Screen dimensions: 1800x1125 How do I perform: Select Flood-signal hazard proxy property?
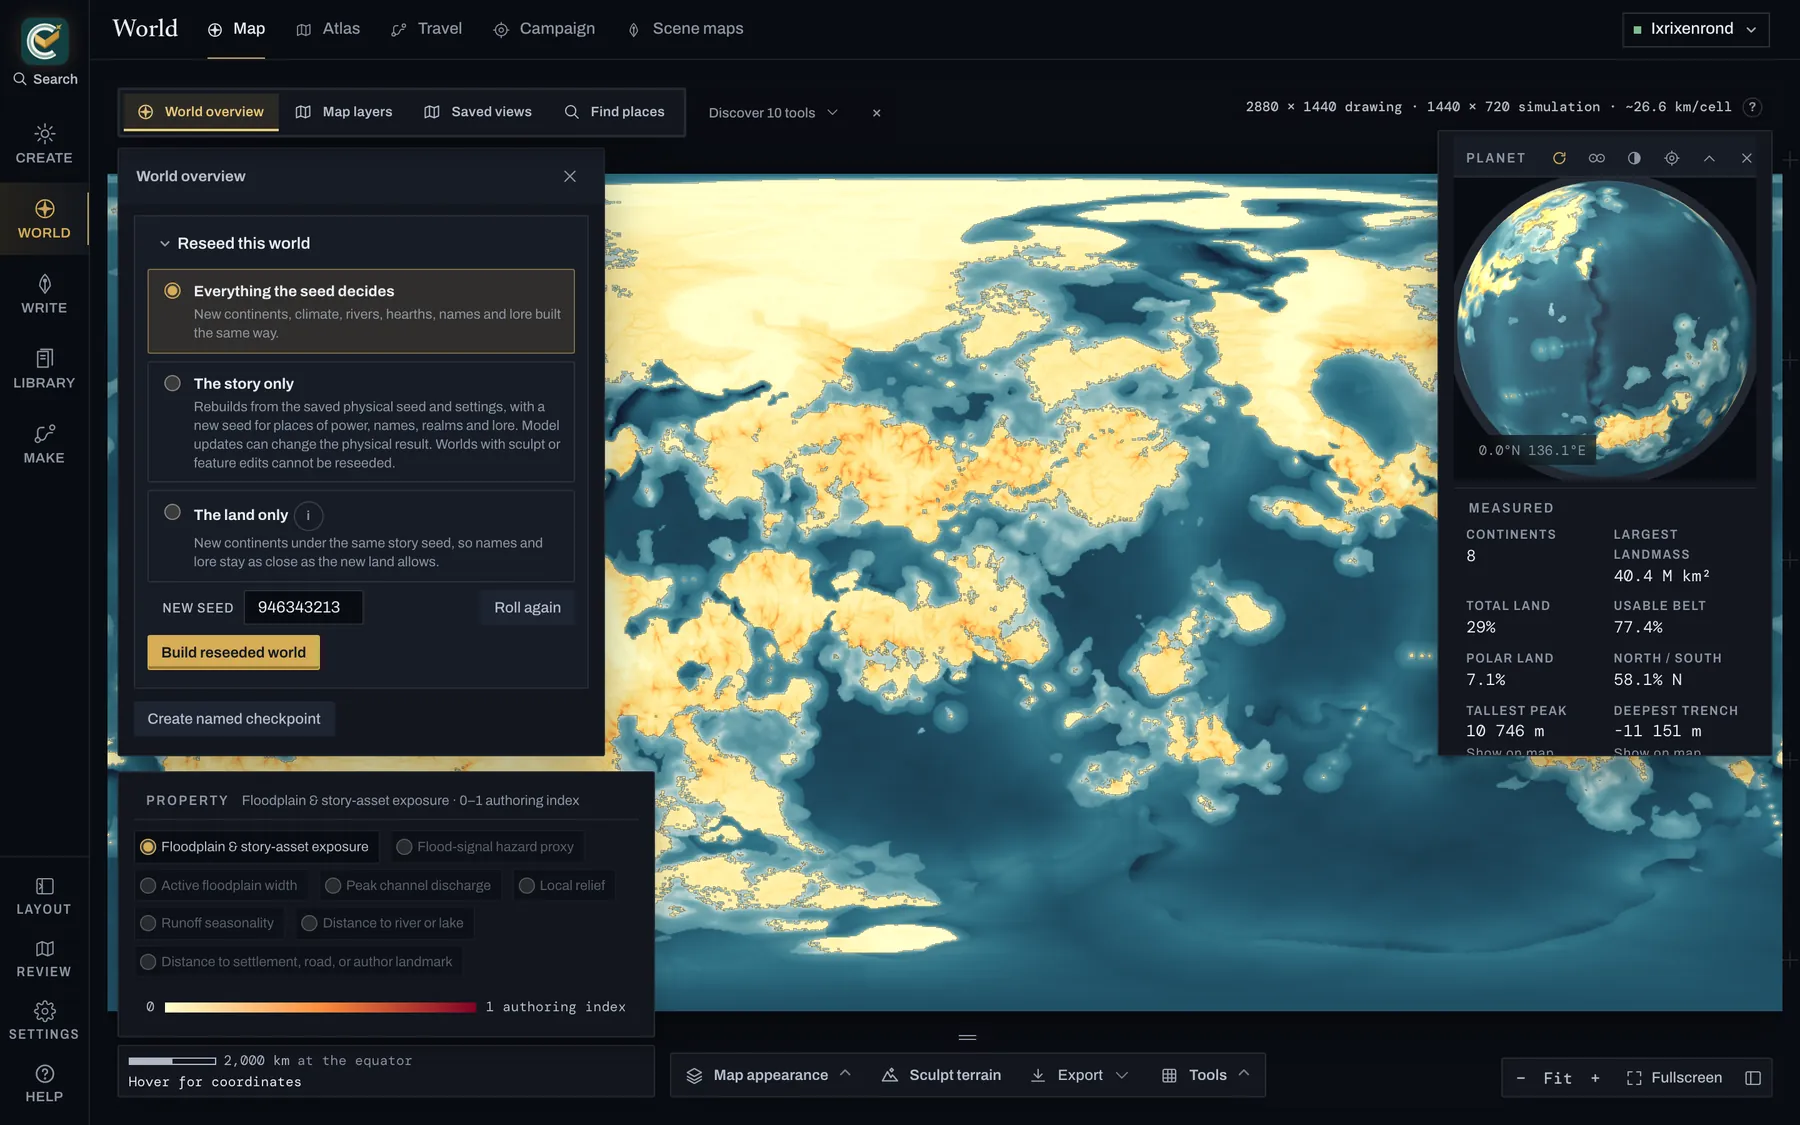point(485,847)
